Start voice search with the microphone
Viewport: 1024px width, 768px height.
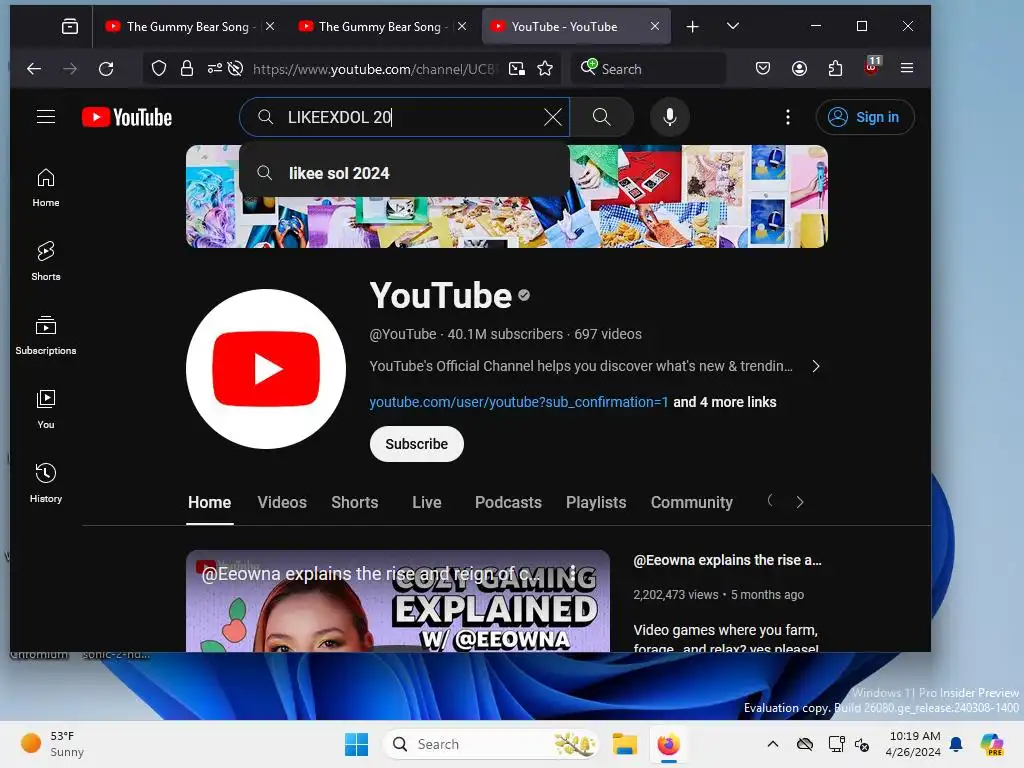tap(669, 117)
